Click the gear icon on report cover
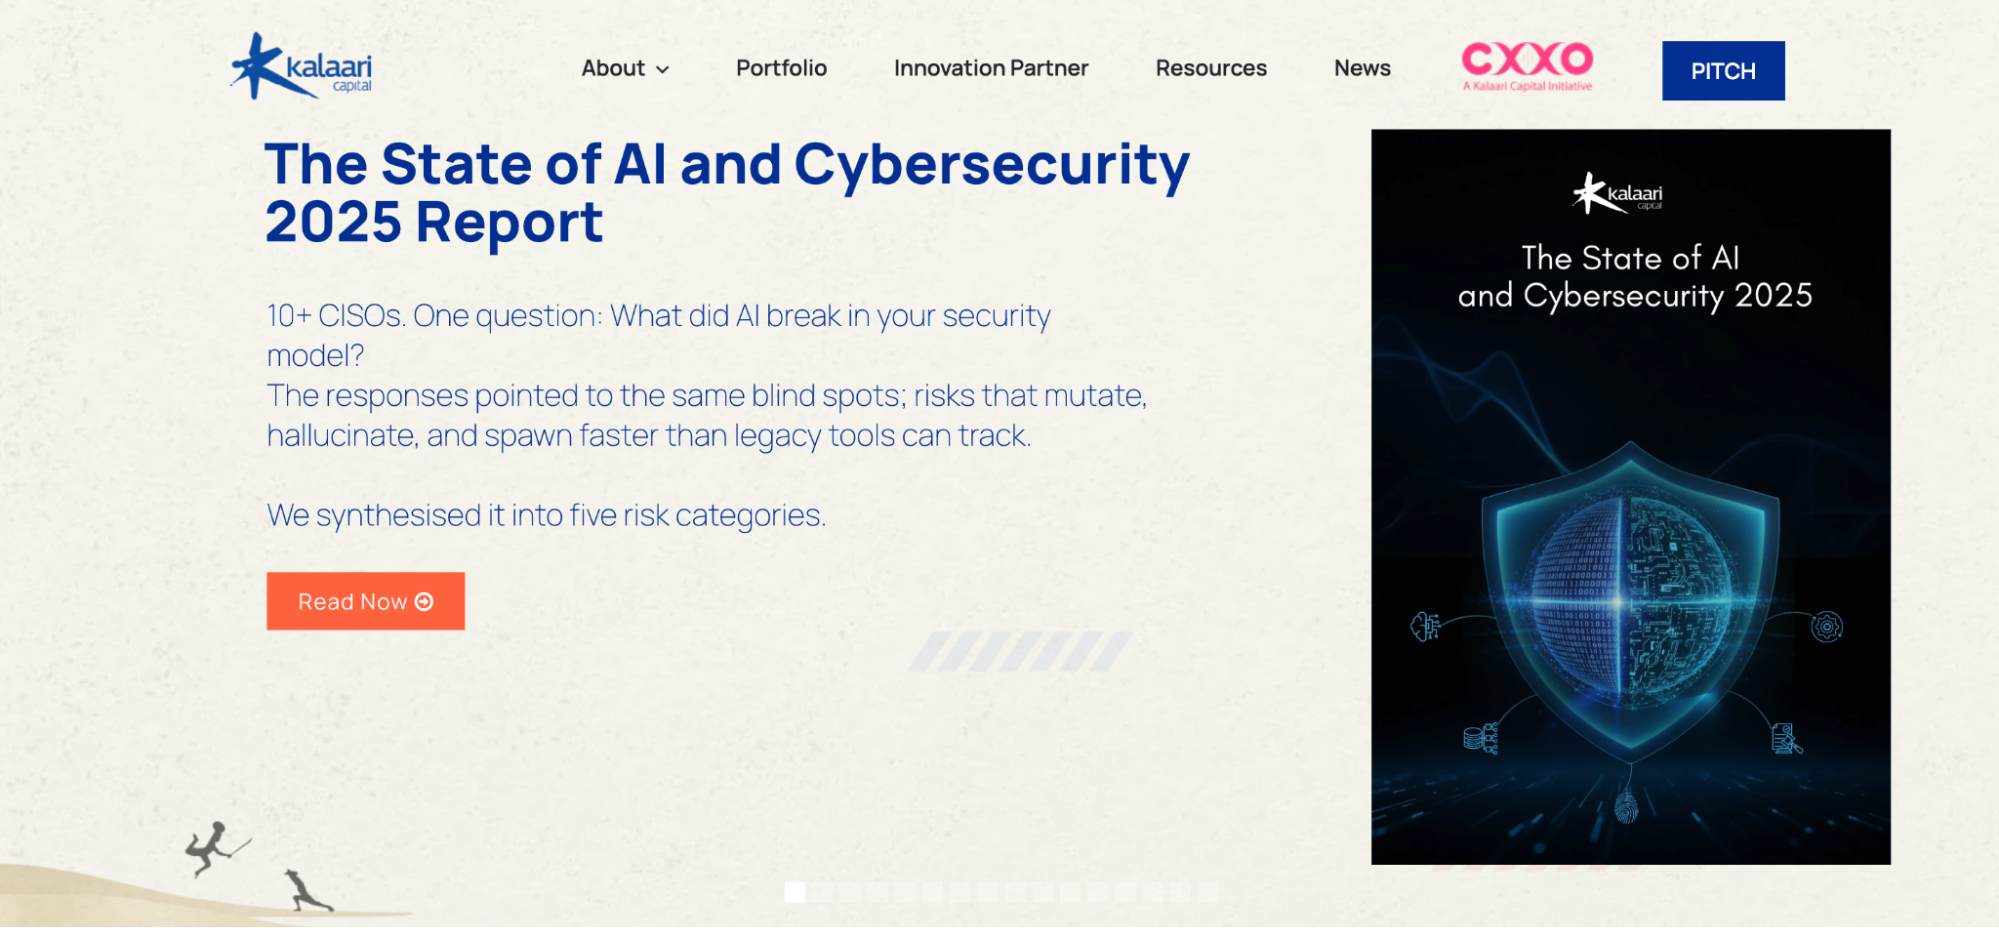This screenshot has height=928, width=1999. [x=1826, y=627]
